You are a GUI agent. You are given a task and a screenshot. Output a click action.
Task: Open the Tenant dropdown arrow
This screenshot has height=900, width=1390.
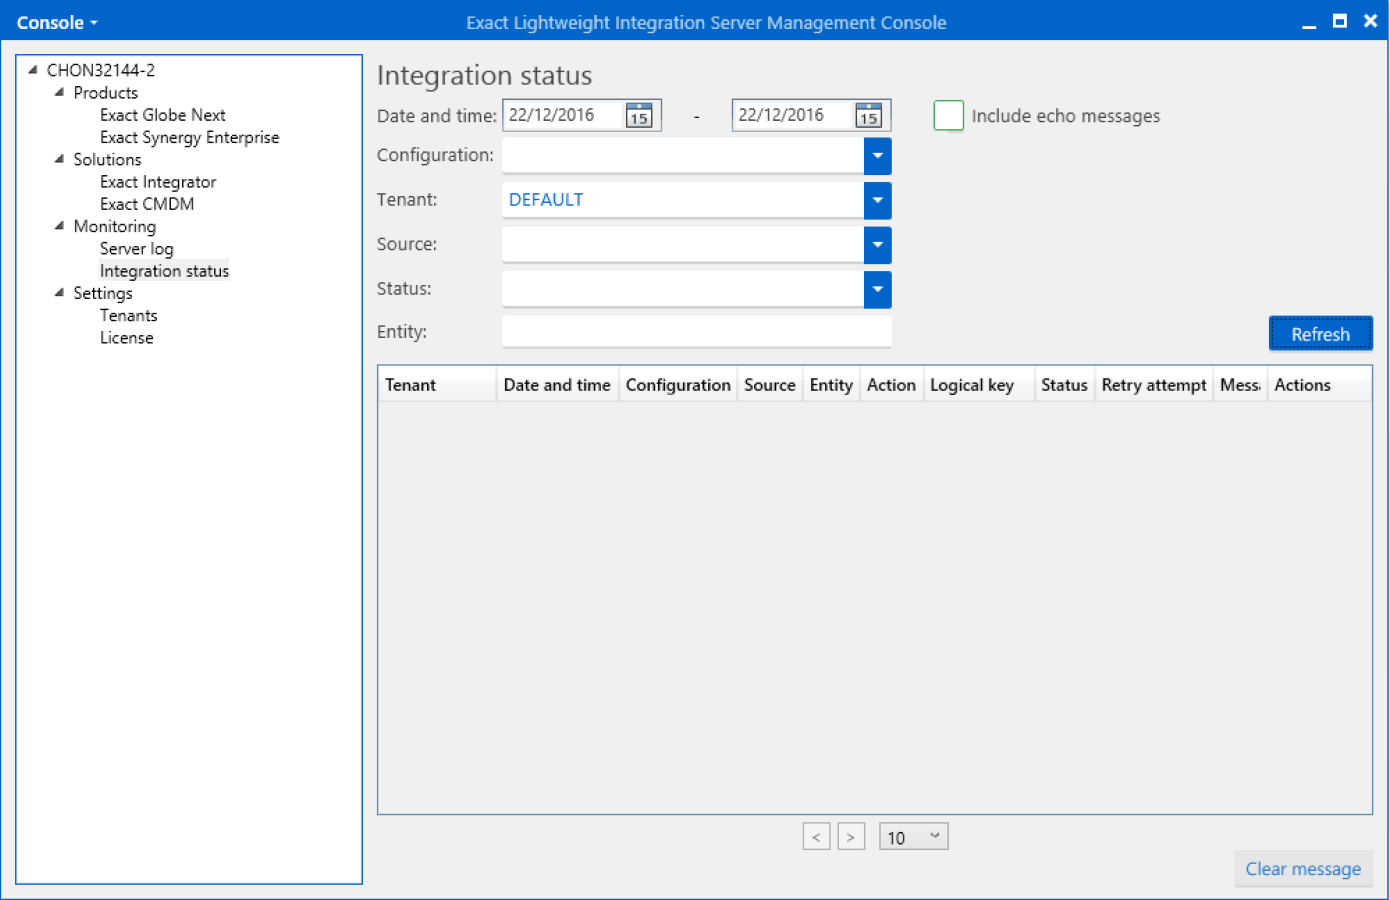877,200
